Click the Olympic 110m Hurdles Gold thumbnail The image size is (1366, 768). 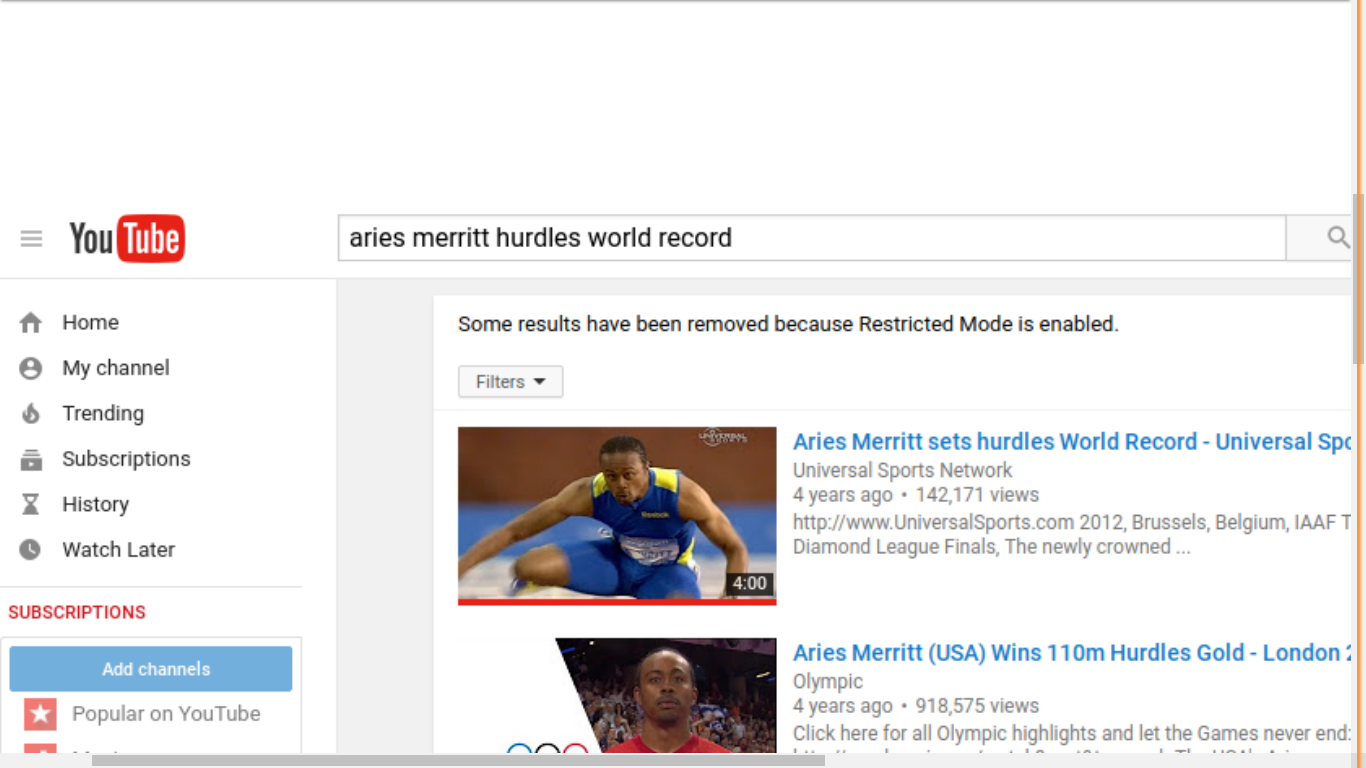(x=617, y=696)
